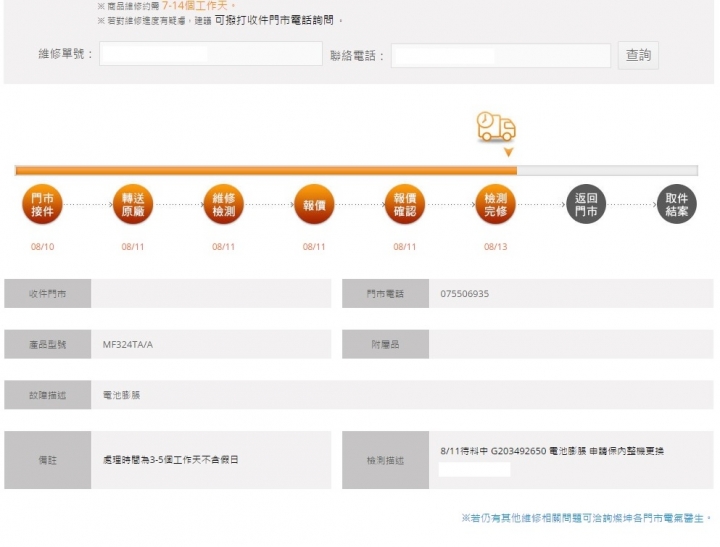Select the grey 取件結案 step circle
Screen dimensions: 720x547
coord(676,204)
